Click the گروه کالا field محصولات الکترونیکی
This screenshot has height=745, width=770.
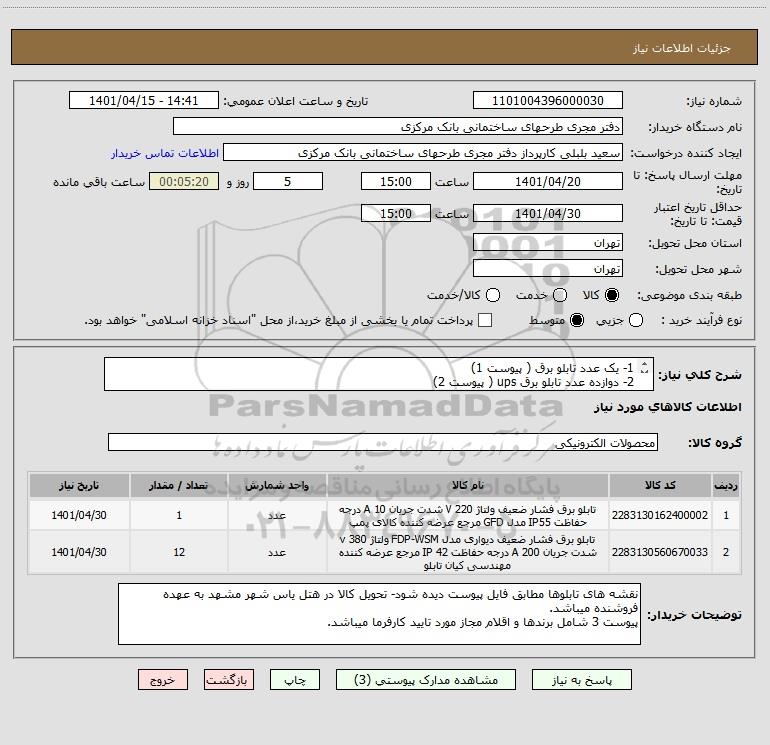click(383, 442)
